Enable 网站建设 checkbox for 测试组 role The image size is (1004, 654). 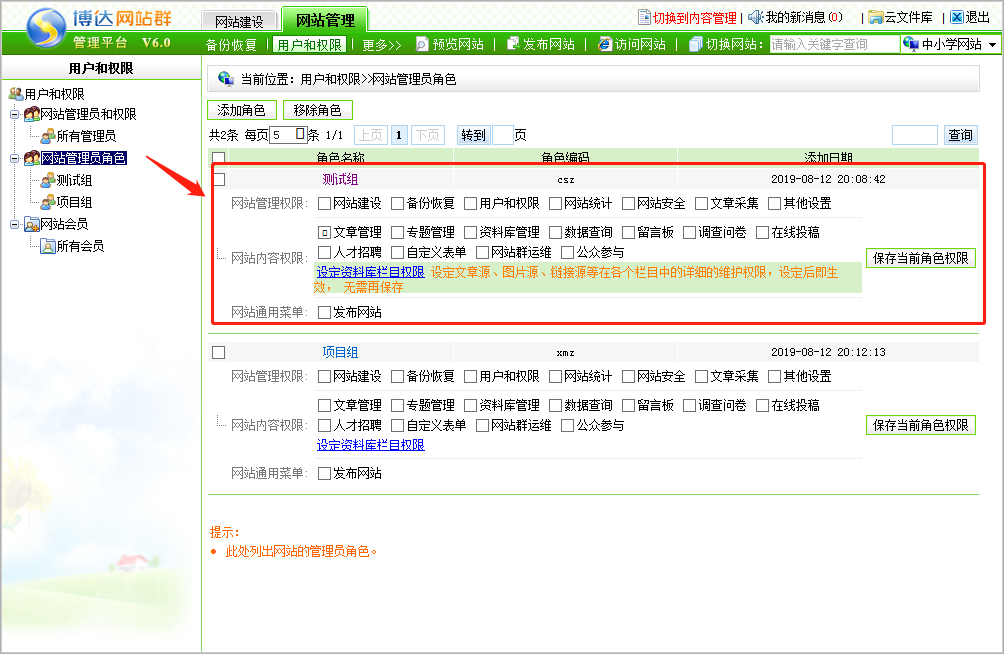(324, 204)
